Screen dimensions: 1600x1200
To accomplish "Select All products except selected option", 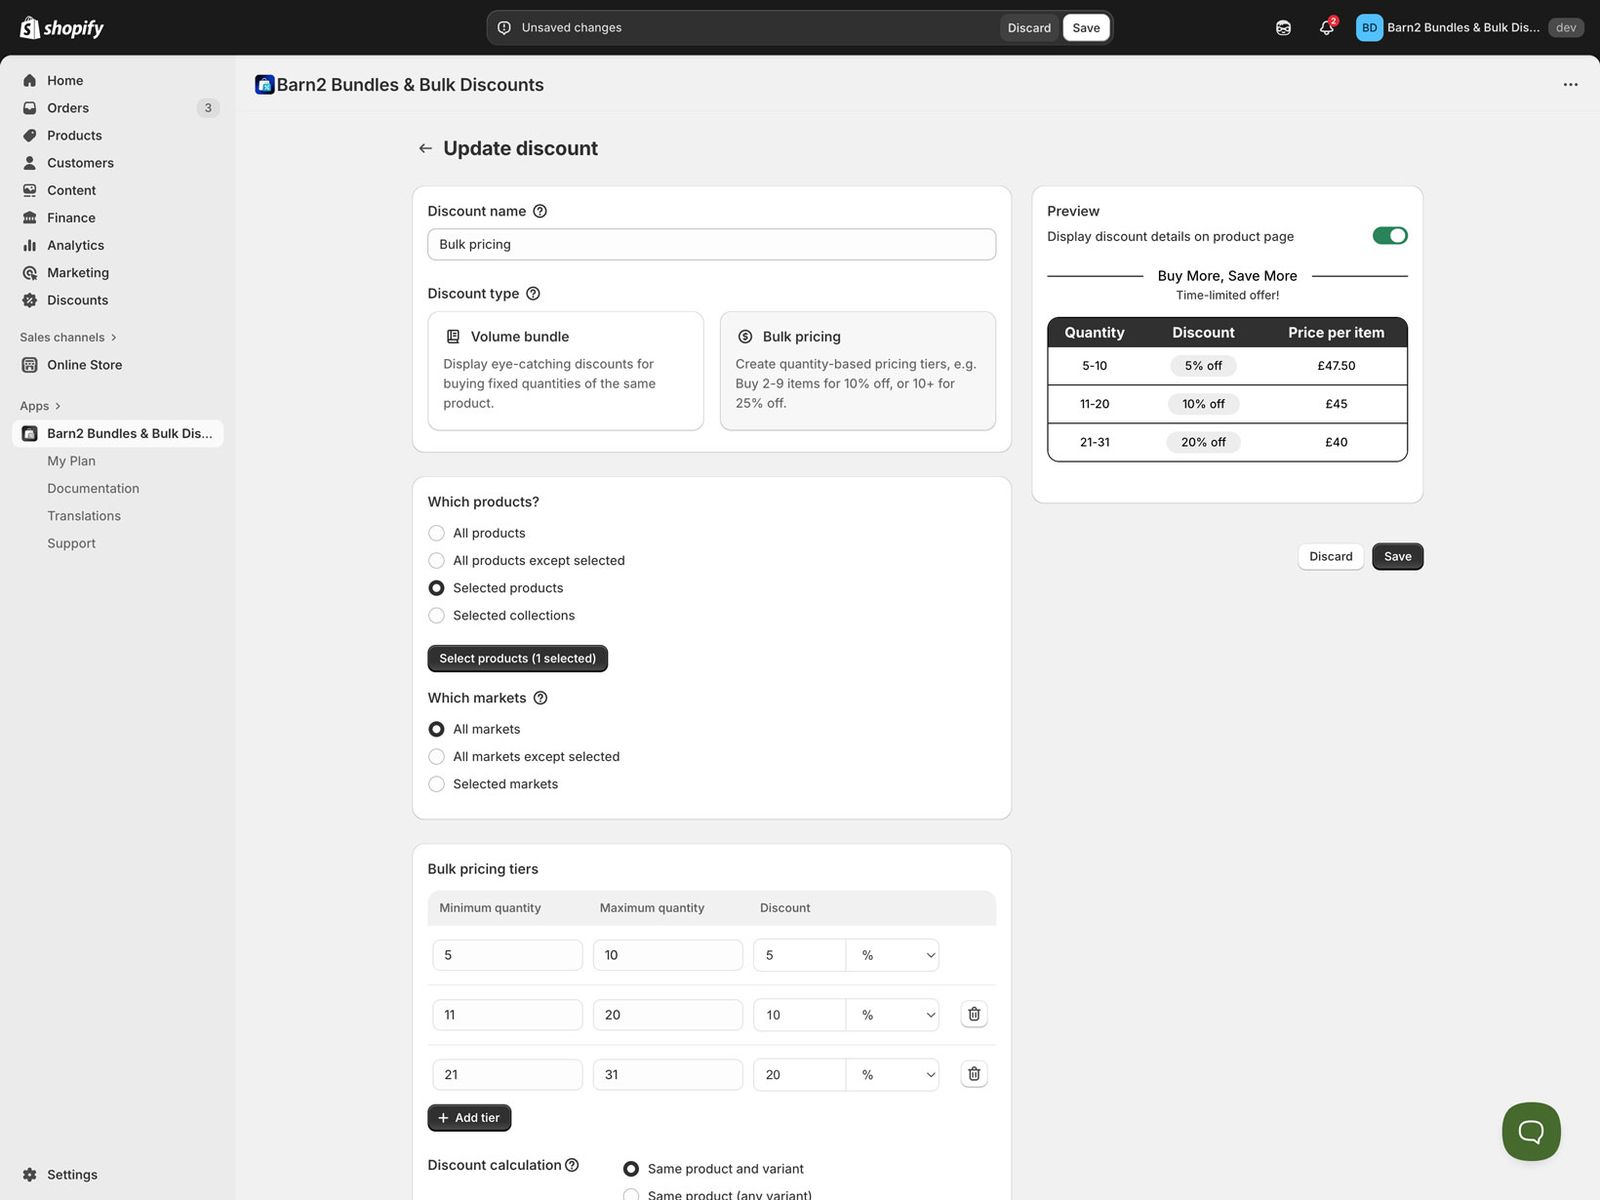I will pos(436,561).
